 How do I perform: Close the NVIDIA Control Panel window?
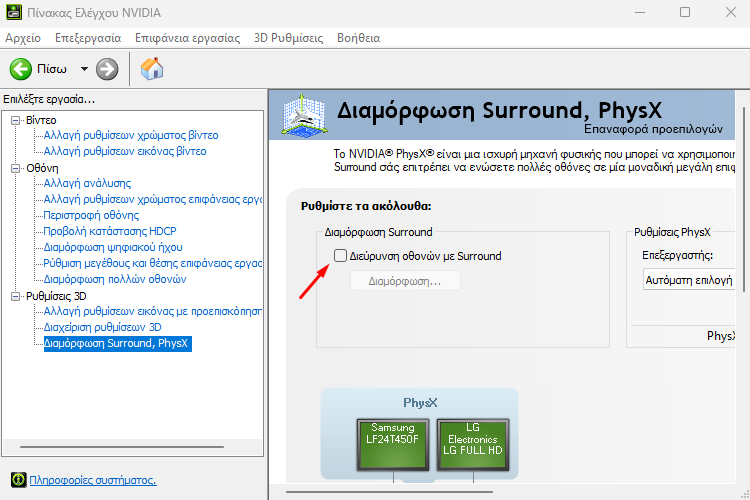pos(730,12)
